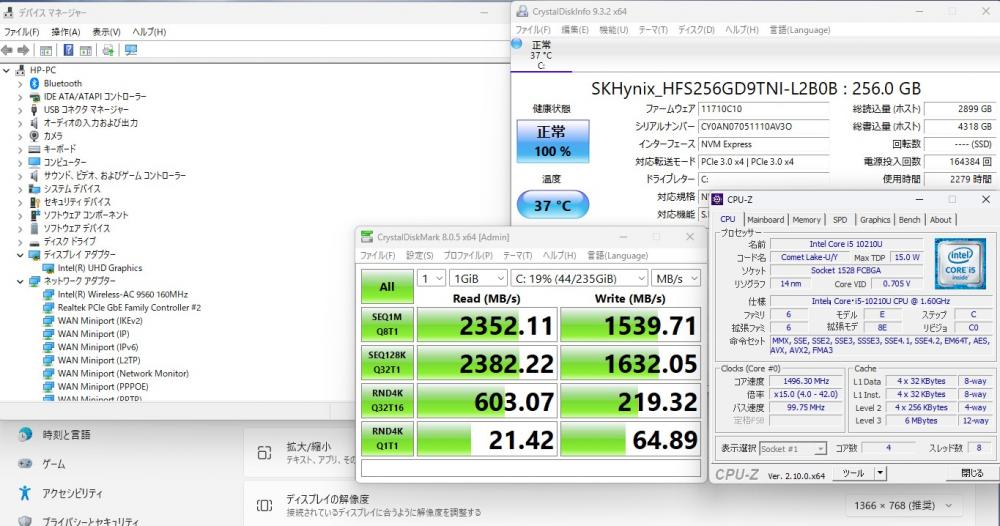Expand the IDE ATA/ATAPI controllers category
This screenshot has height=526, width=1000.
click(x=20, y=97)
